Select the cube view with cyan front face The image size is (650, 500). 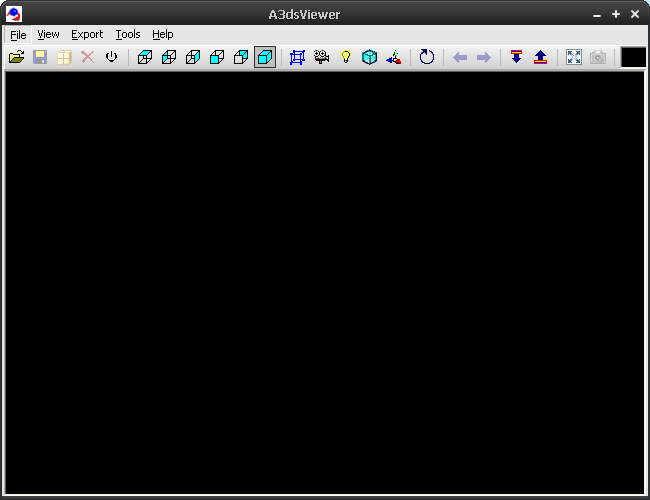pos(217,57)
